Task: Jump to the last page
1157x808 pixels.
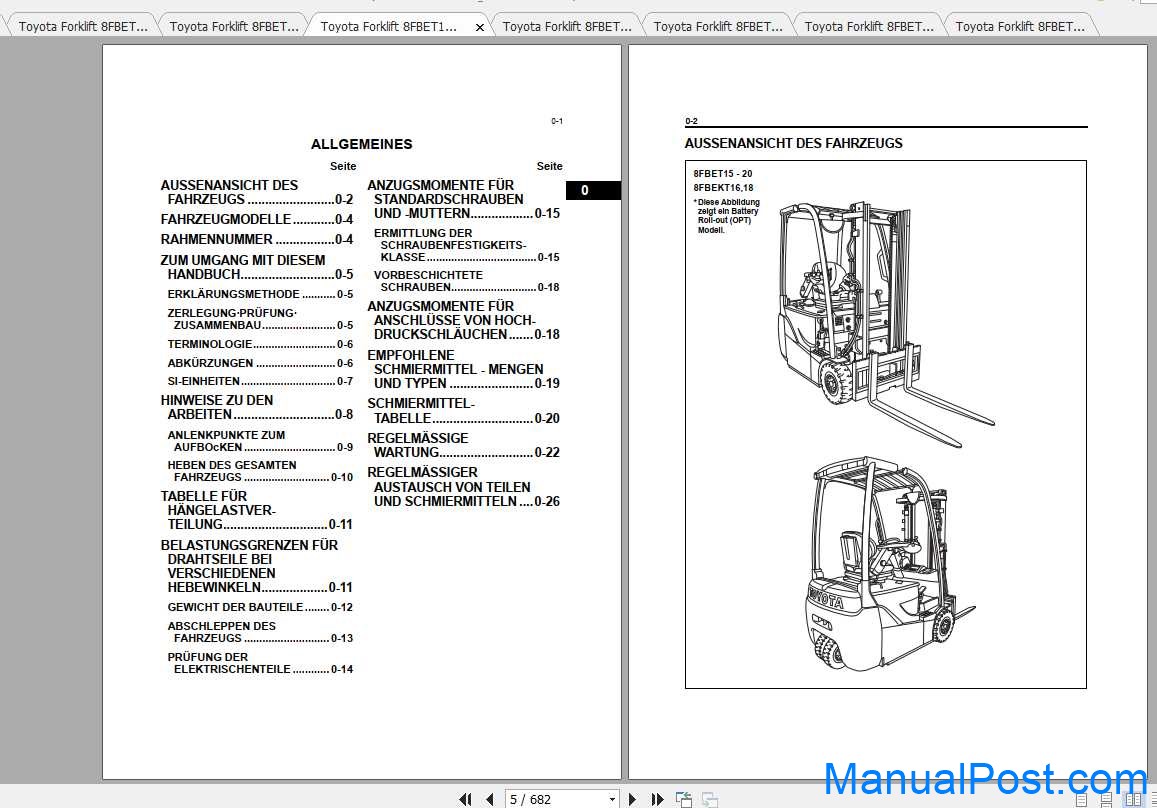Action: (657, 799)
